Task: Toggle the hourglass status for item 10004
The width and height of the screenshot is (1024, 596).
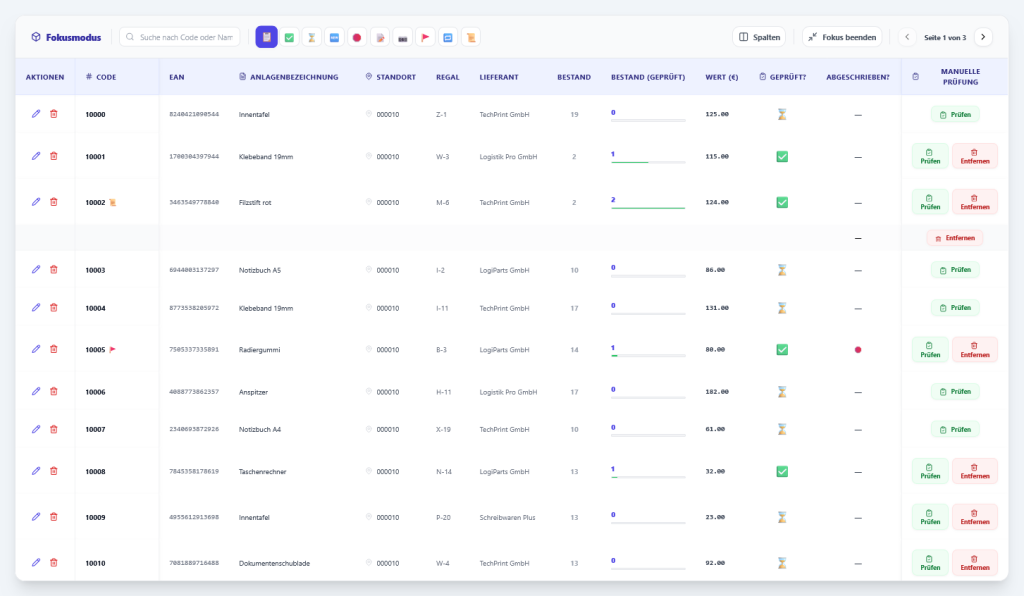Action: [x=782, y=308]
